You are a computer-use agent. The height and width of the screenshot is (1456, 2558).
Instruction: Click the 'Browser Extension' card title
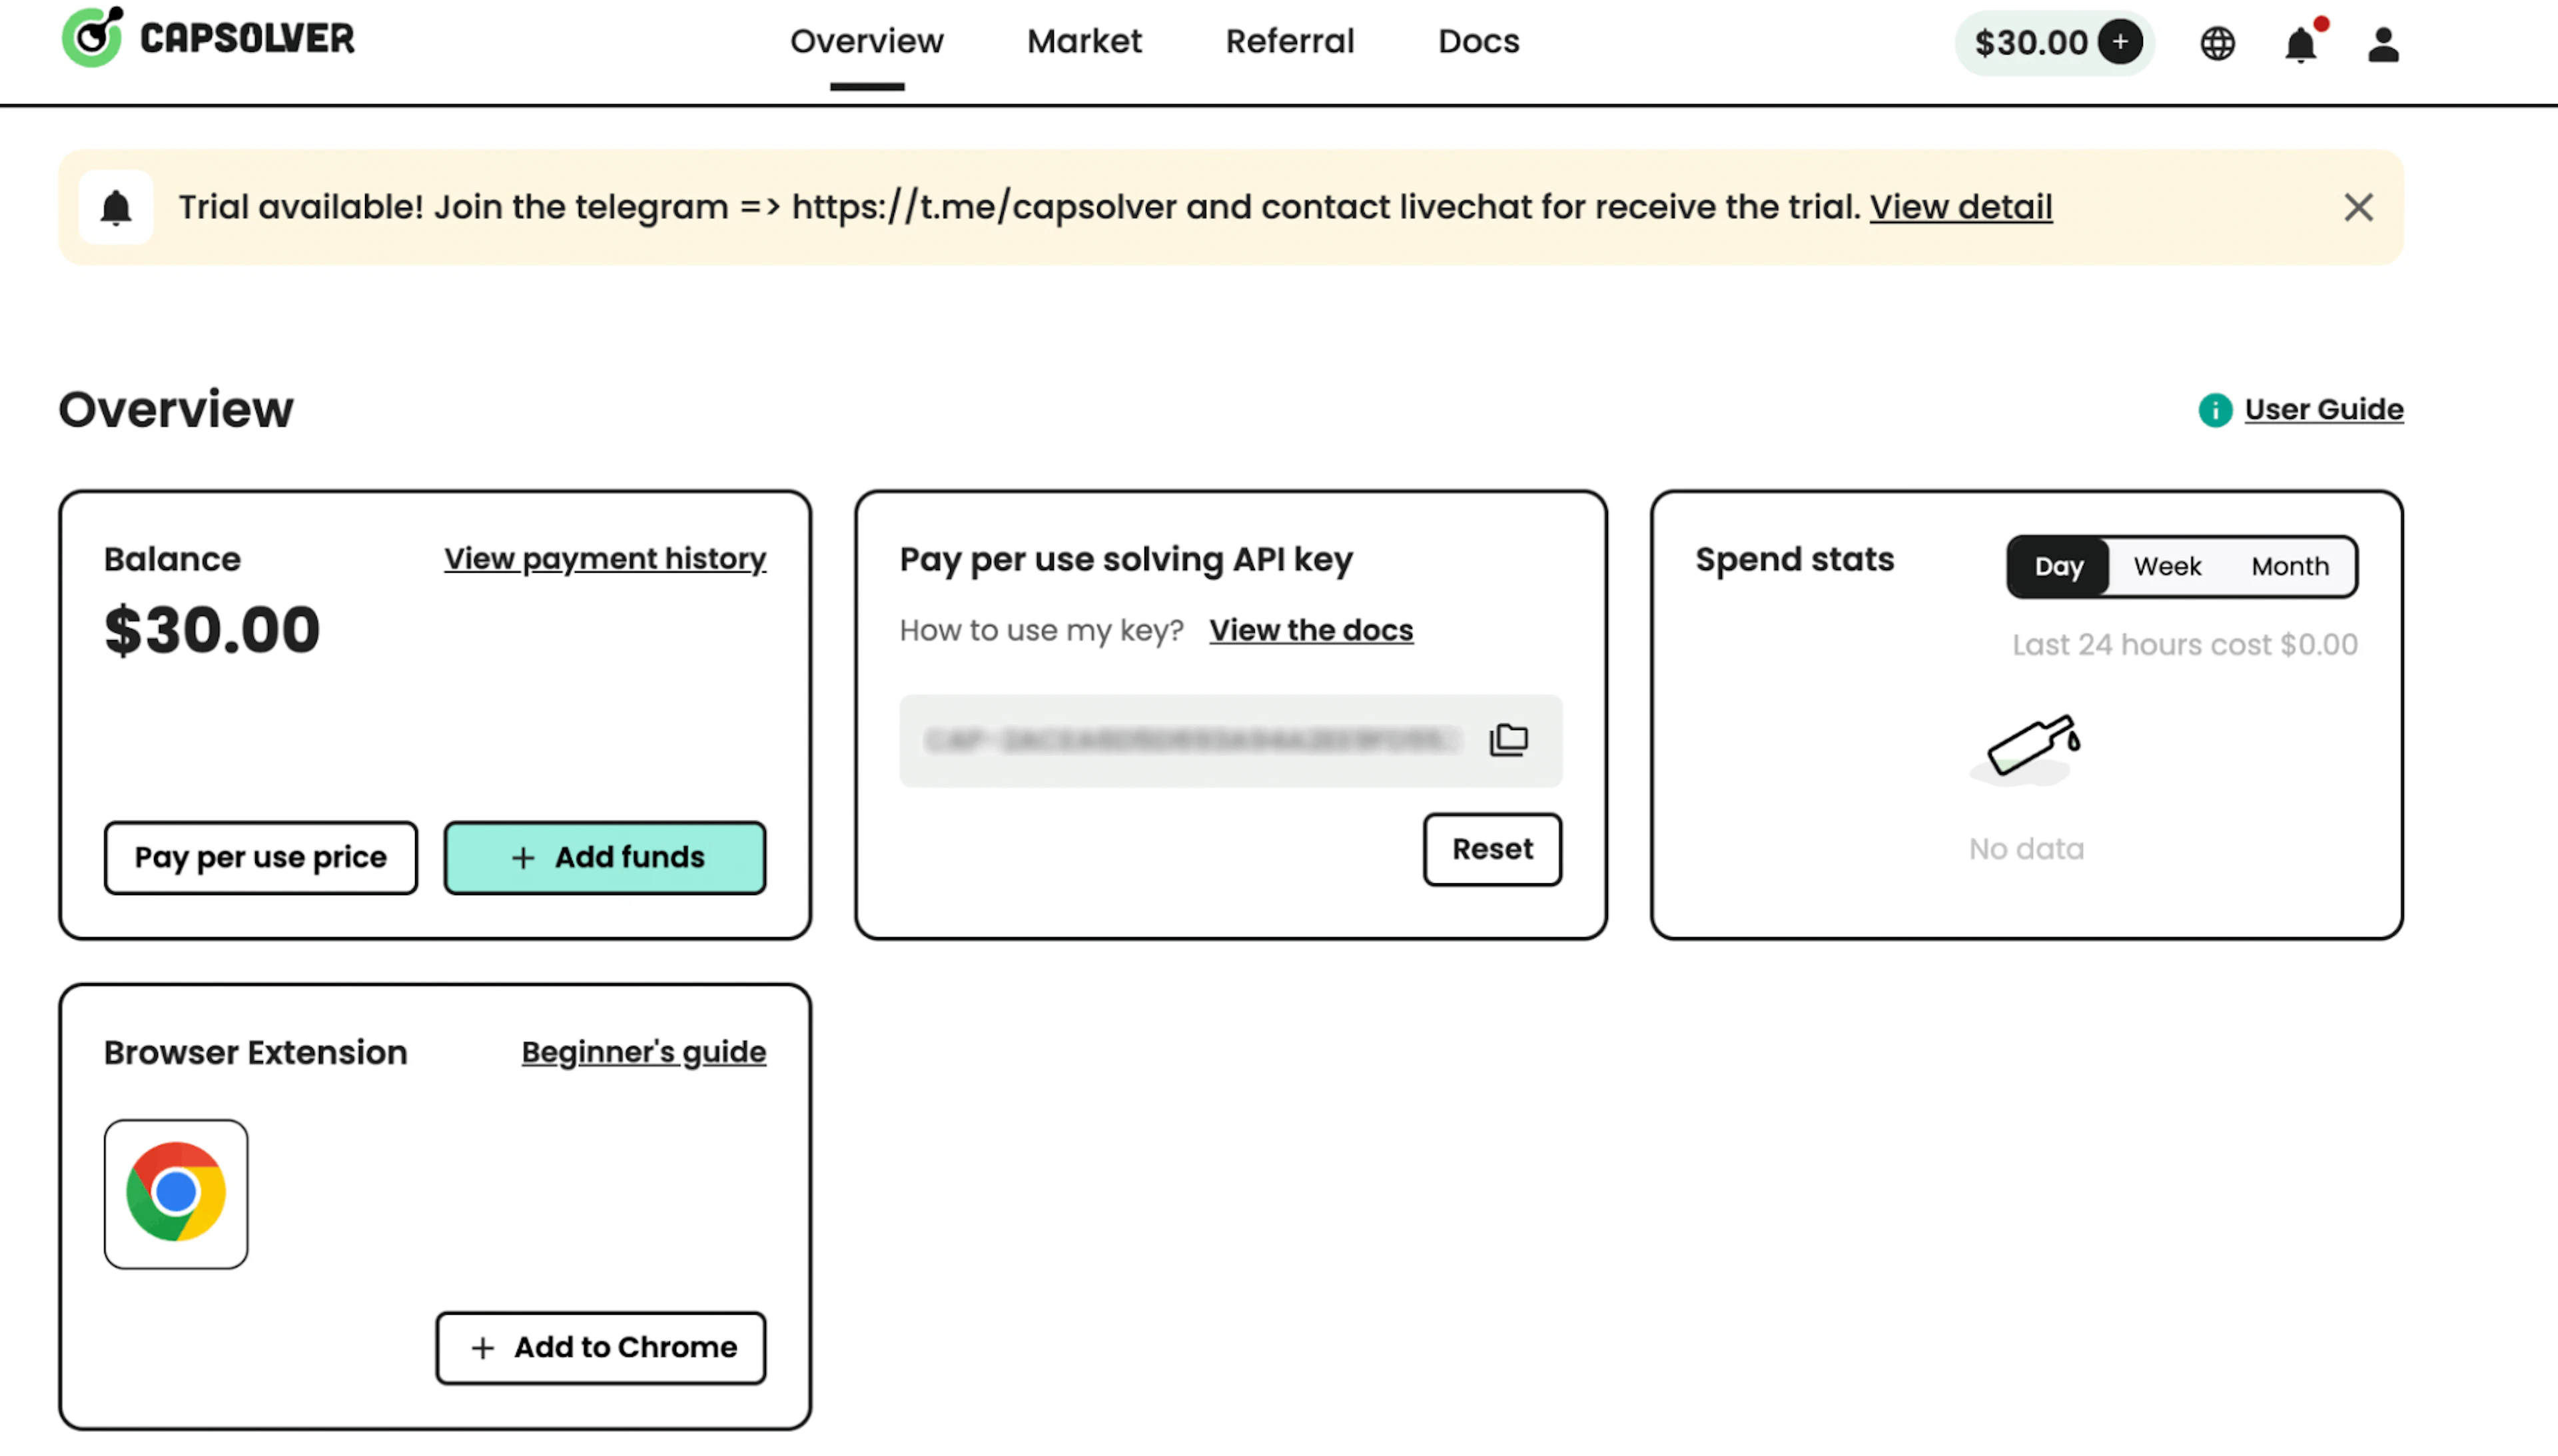click(256, 1052)
